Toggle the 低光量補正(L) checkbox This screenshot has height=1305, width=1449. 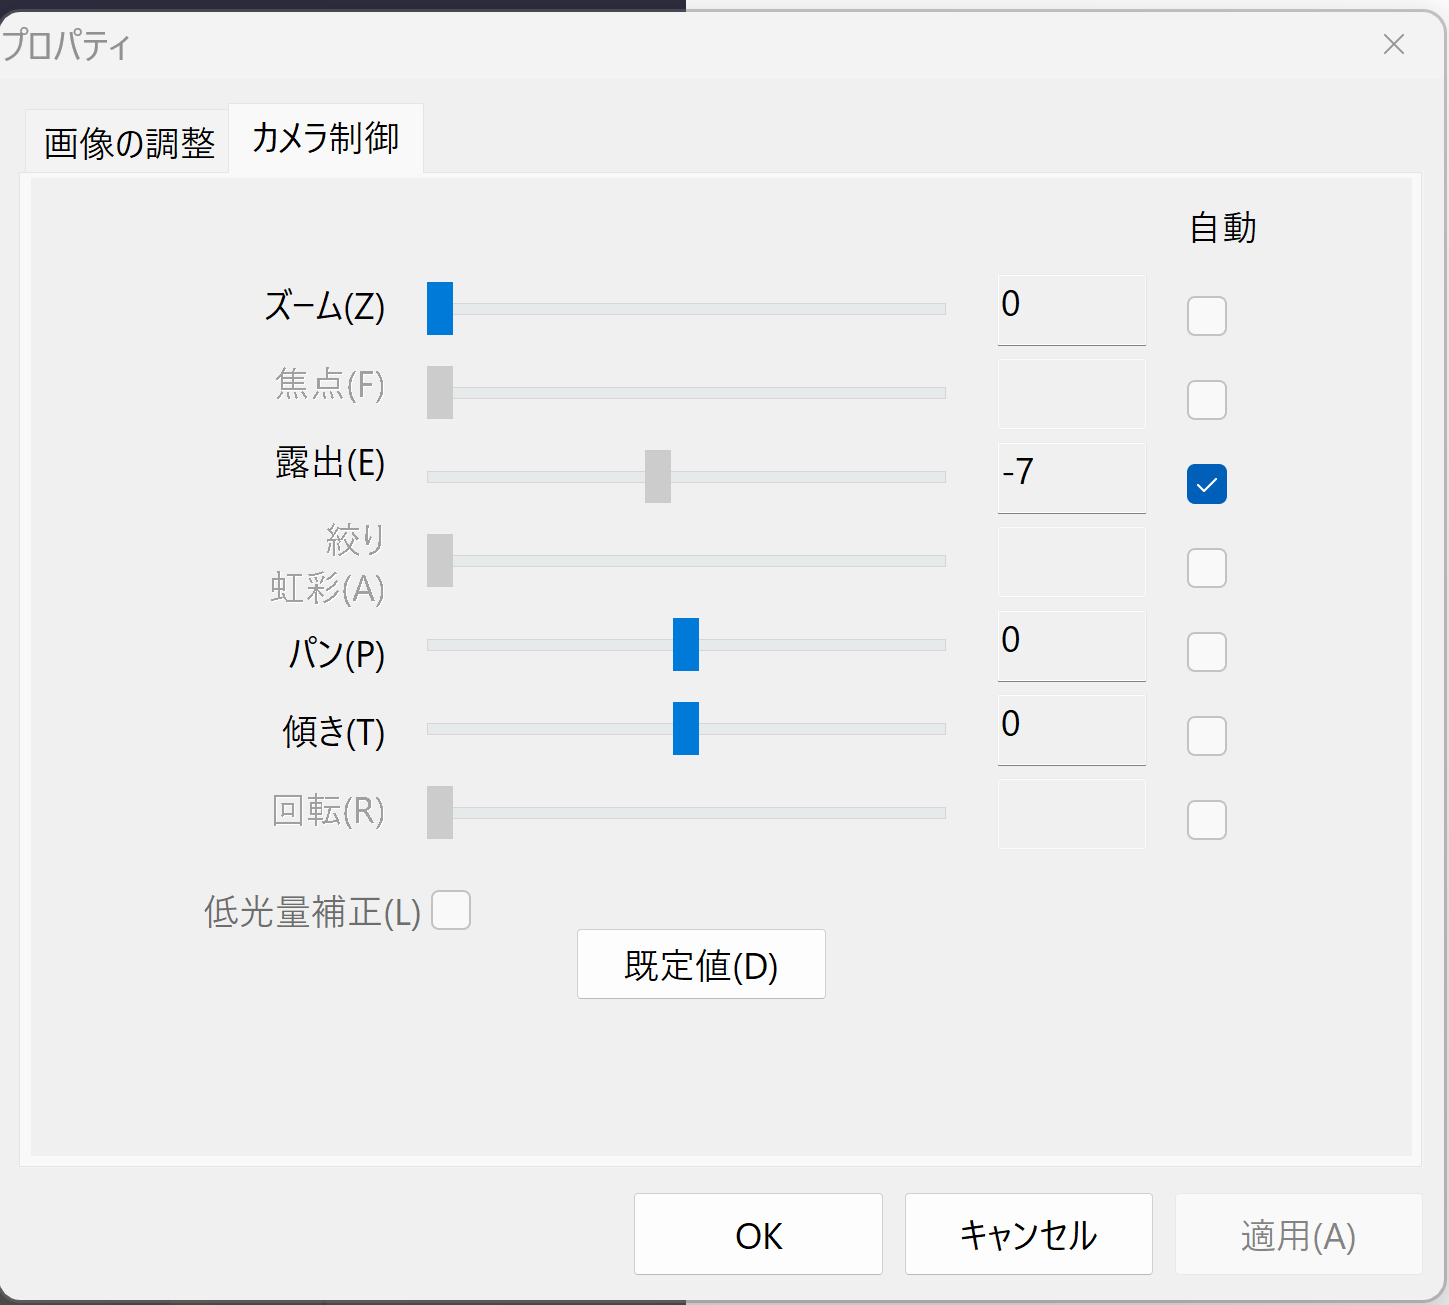pos(451,910)
